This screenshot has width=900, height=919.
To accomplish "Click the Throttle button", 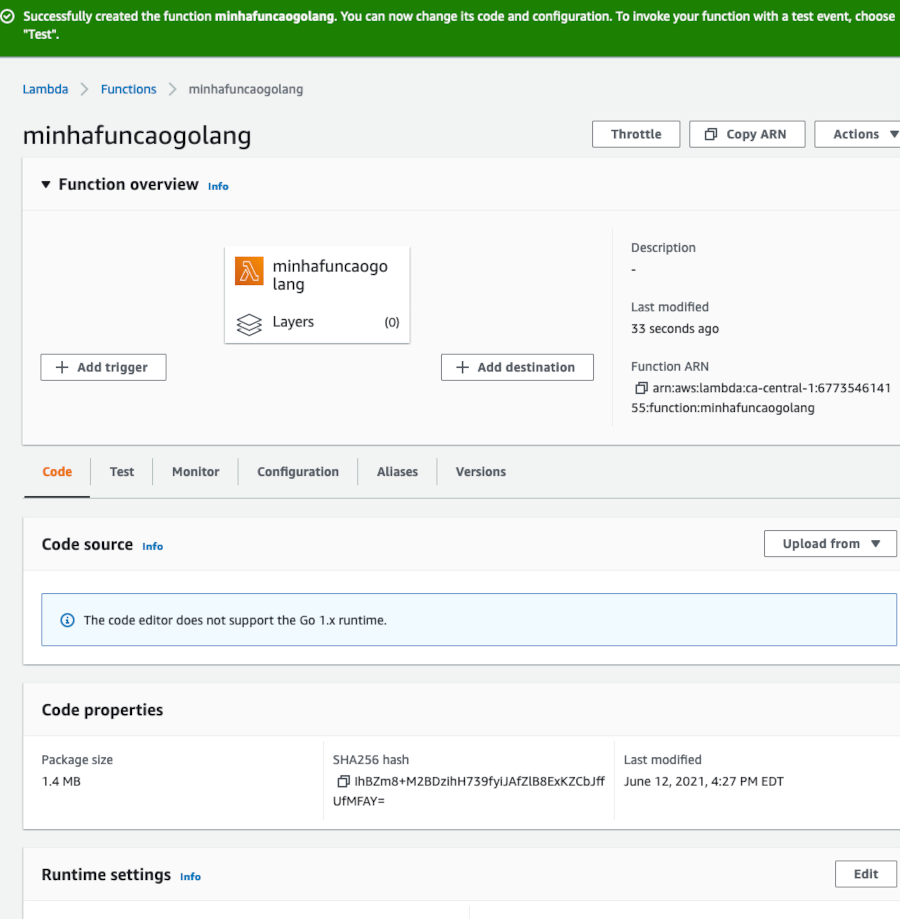I will click(x=636, y=134).
